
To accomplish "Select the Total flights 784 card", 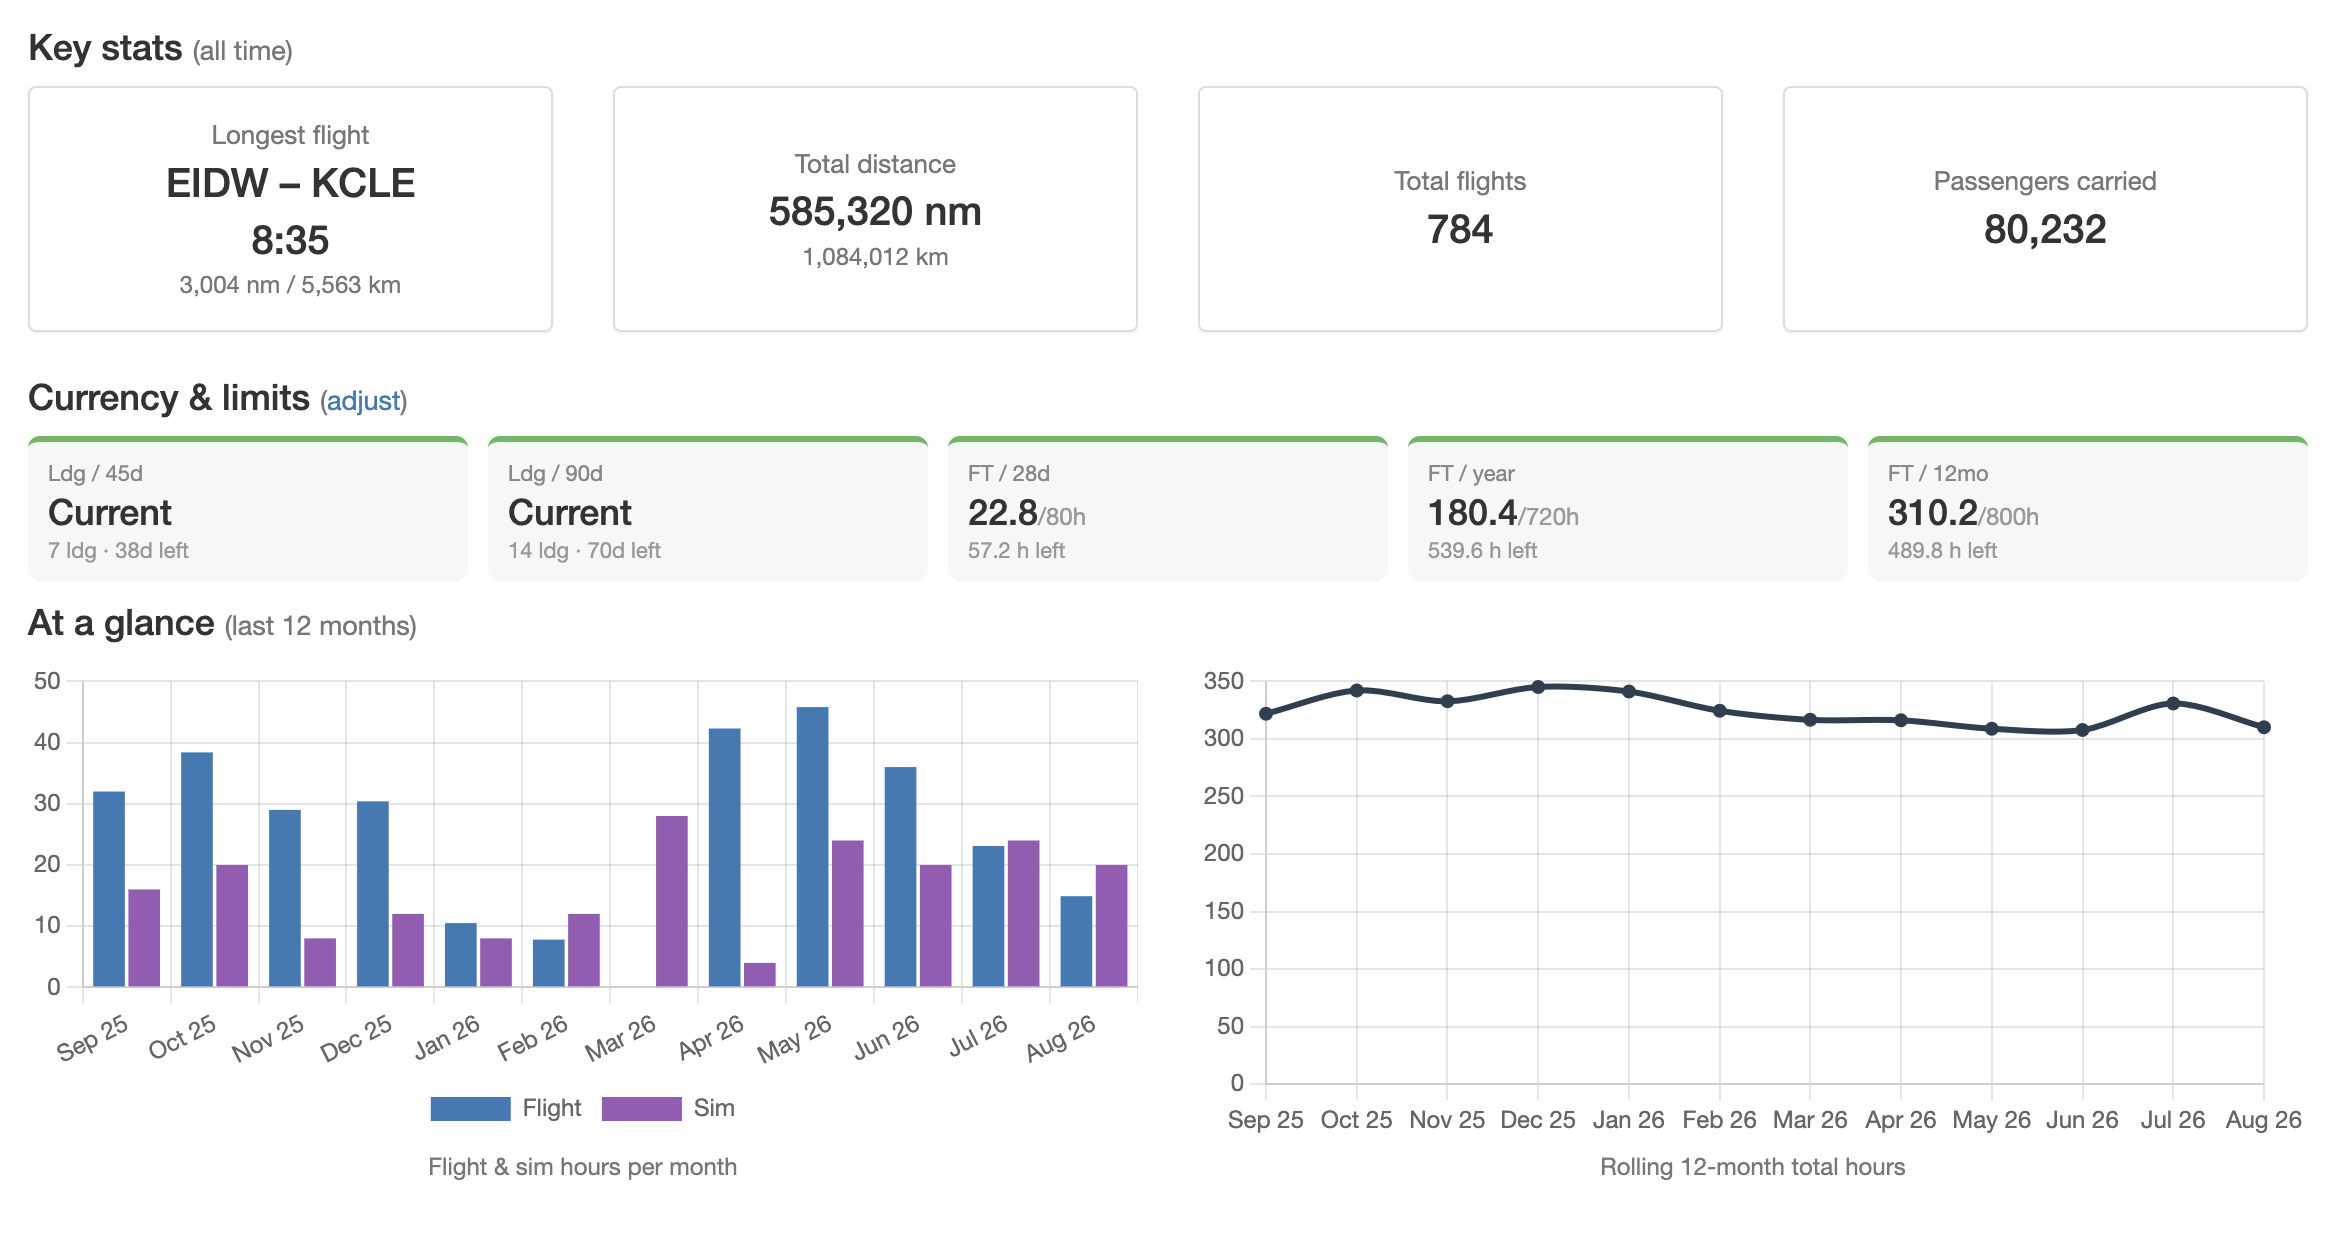I will 1460,209.
